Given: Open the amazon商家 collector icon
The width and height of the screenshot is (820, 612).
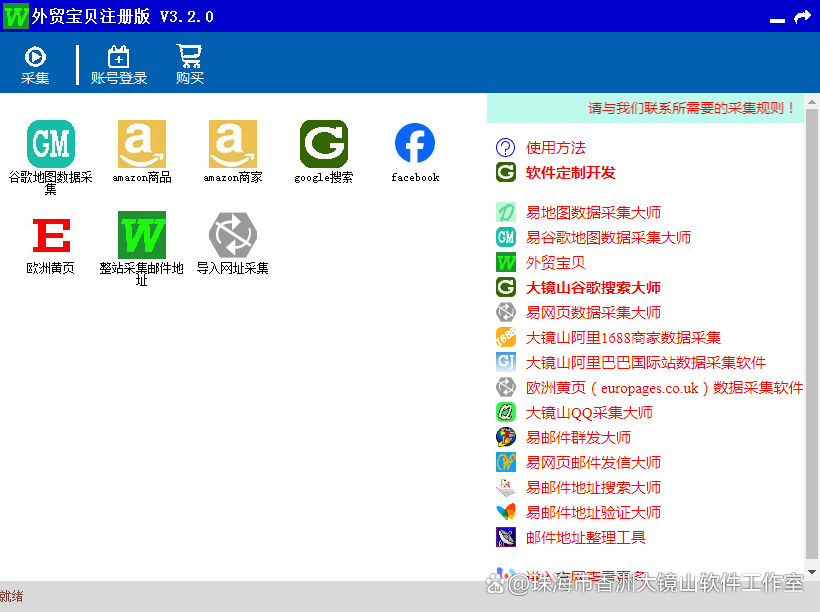Looking at the screenshot, I should [x=232, y=145].
